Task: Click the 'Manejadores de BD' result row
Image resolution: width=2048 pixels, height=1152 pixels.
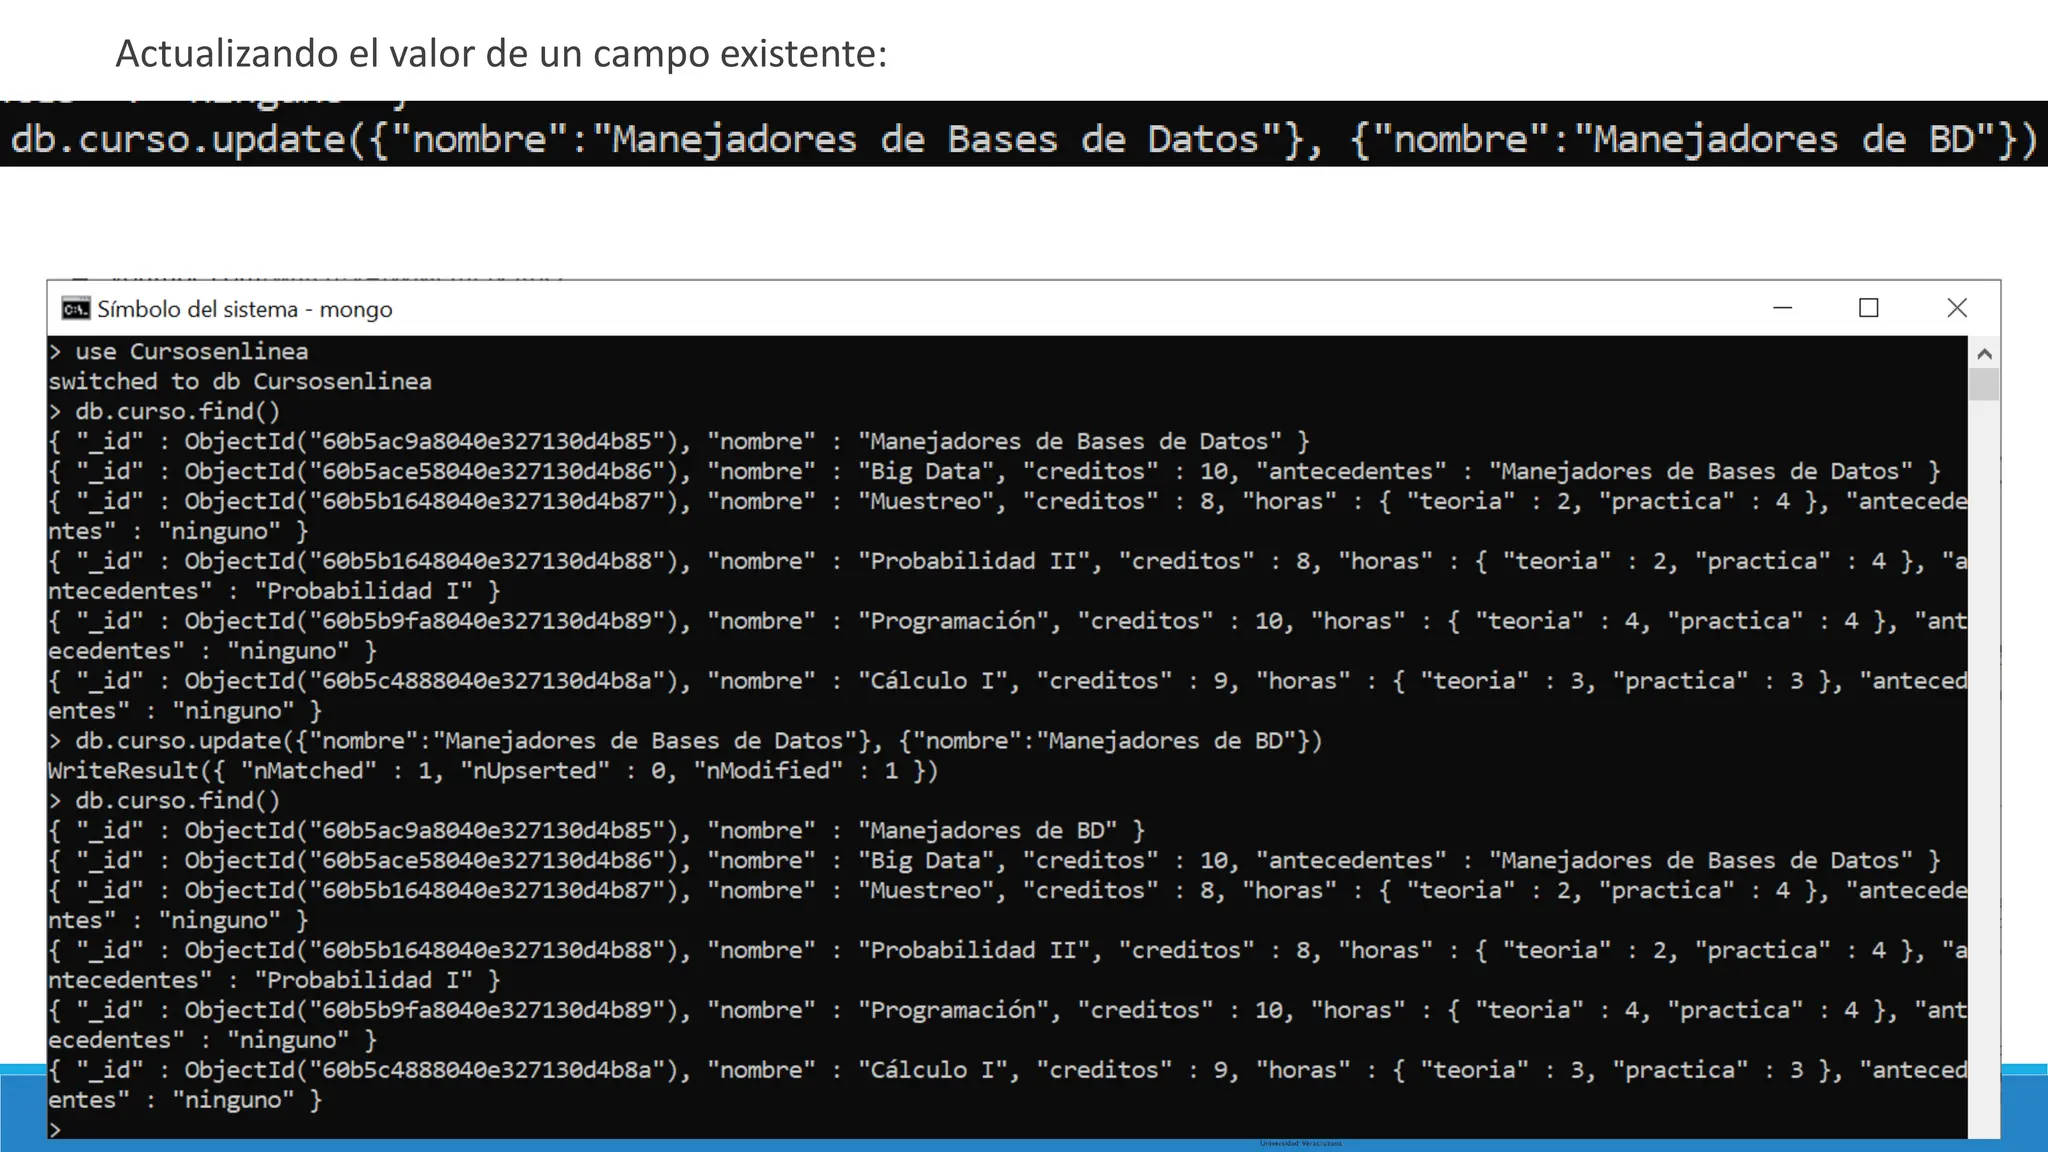Action: pyautogui.click(x=597, y=831)
